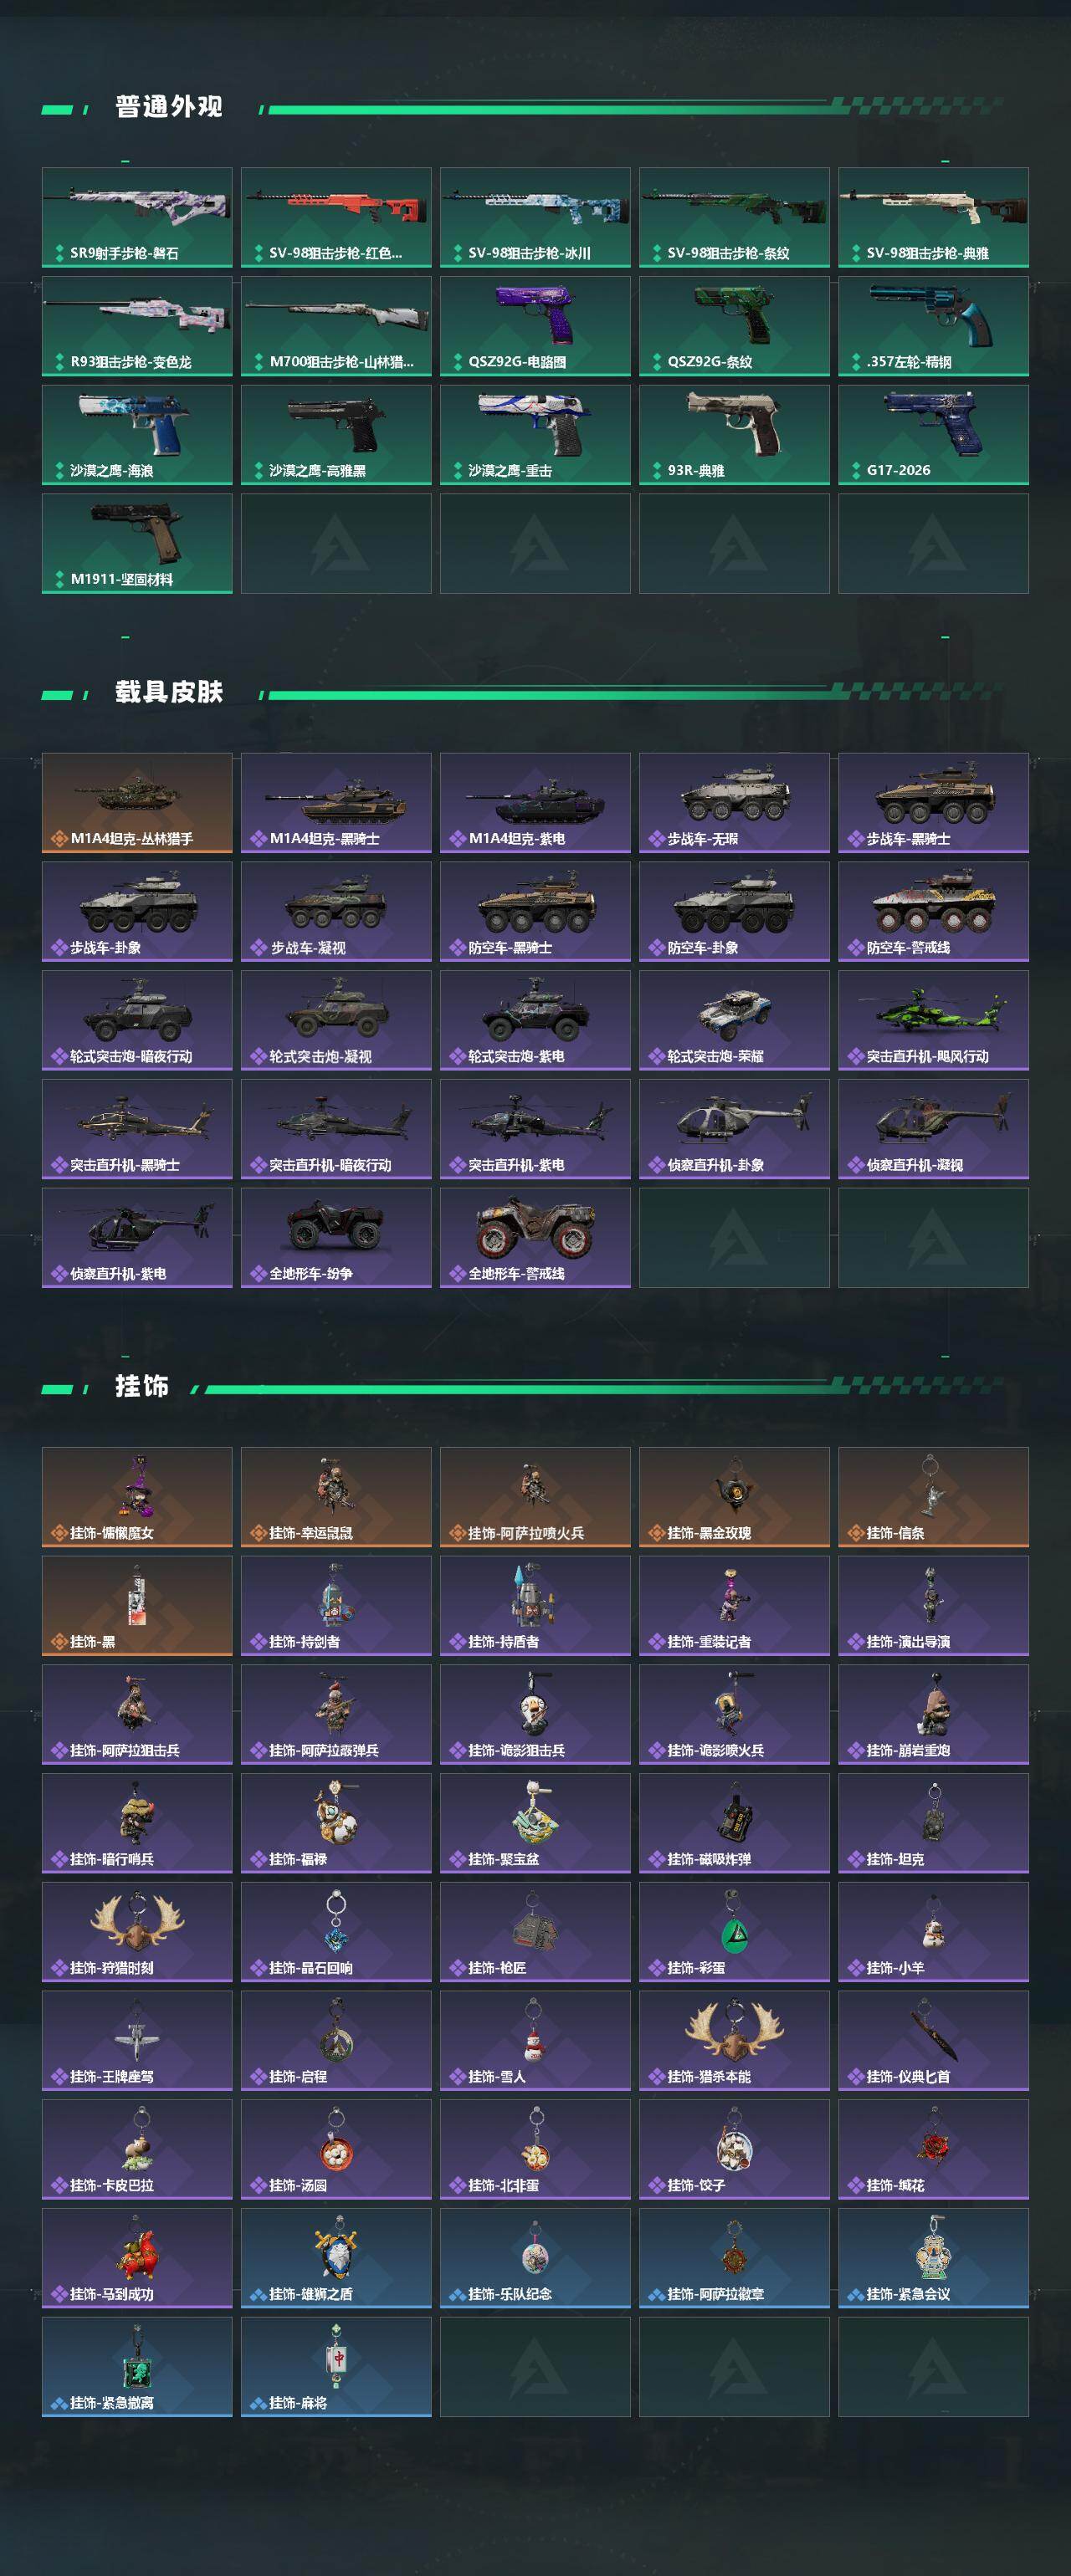Select the 挂饰-狩猎时刻 antler charm
Screen dimensions: 1071x2576
(x=137, y=1931)
